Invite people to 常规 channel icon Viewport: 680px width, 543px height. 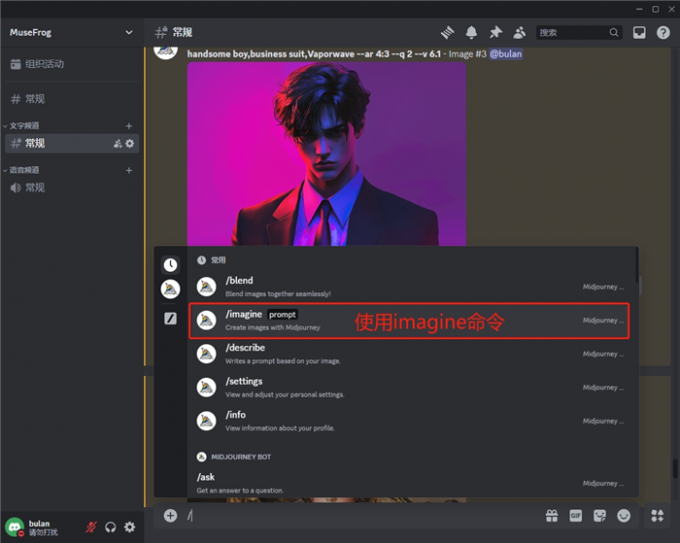pyautogui.click(x=118, y=144)
